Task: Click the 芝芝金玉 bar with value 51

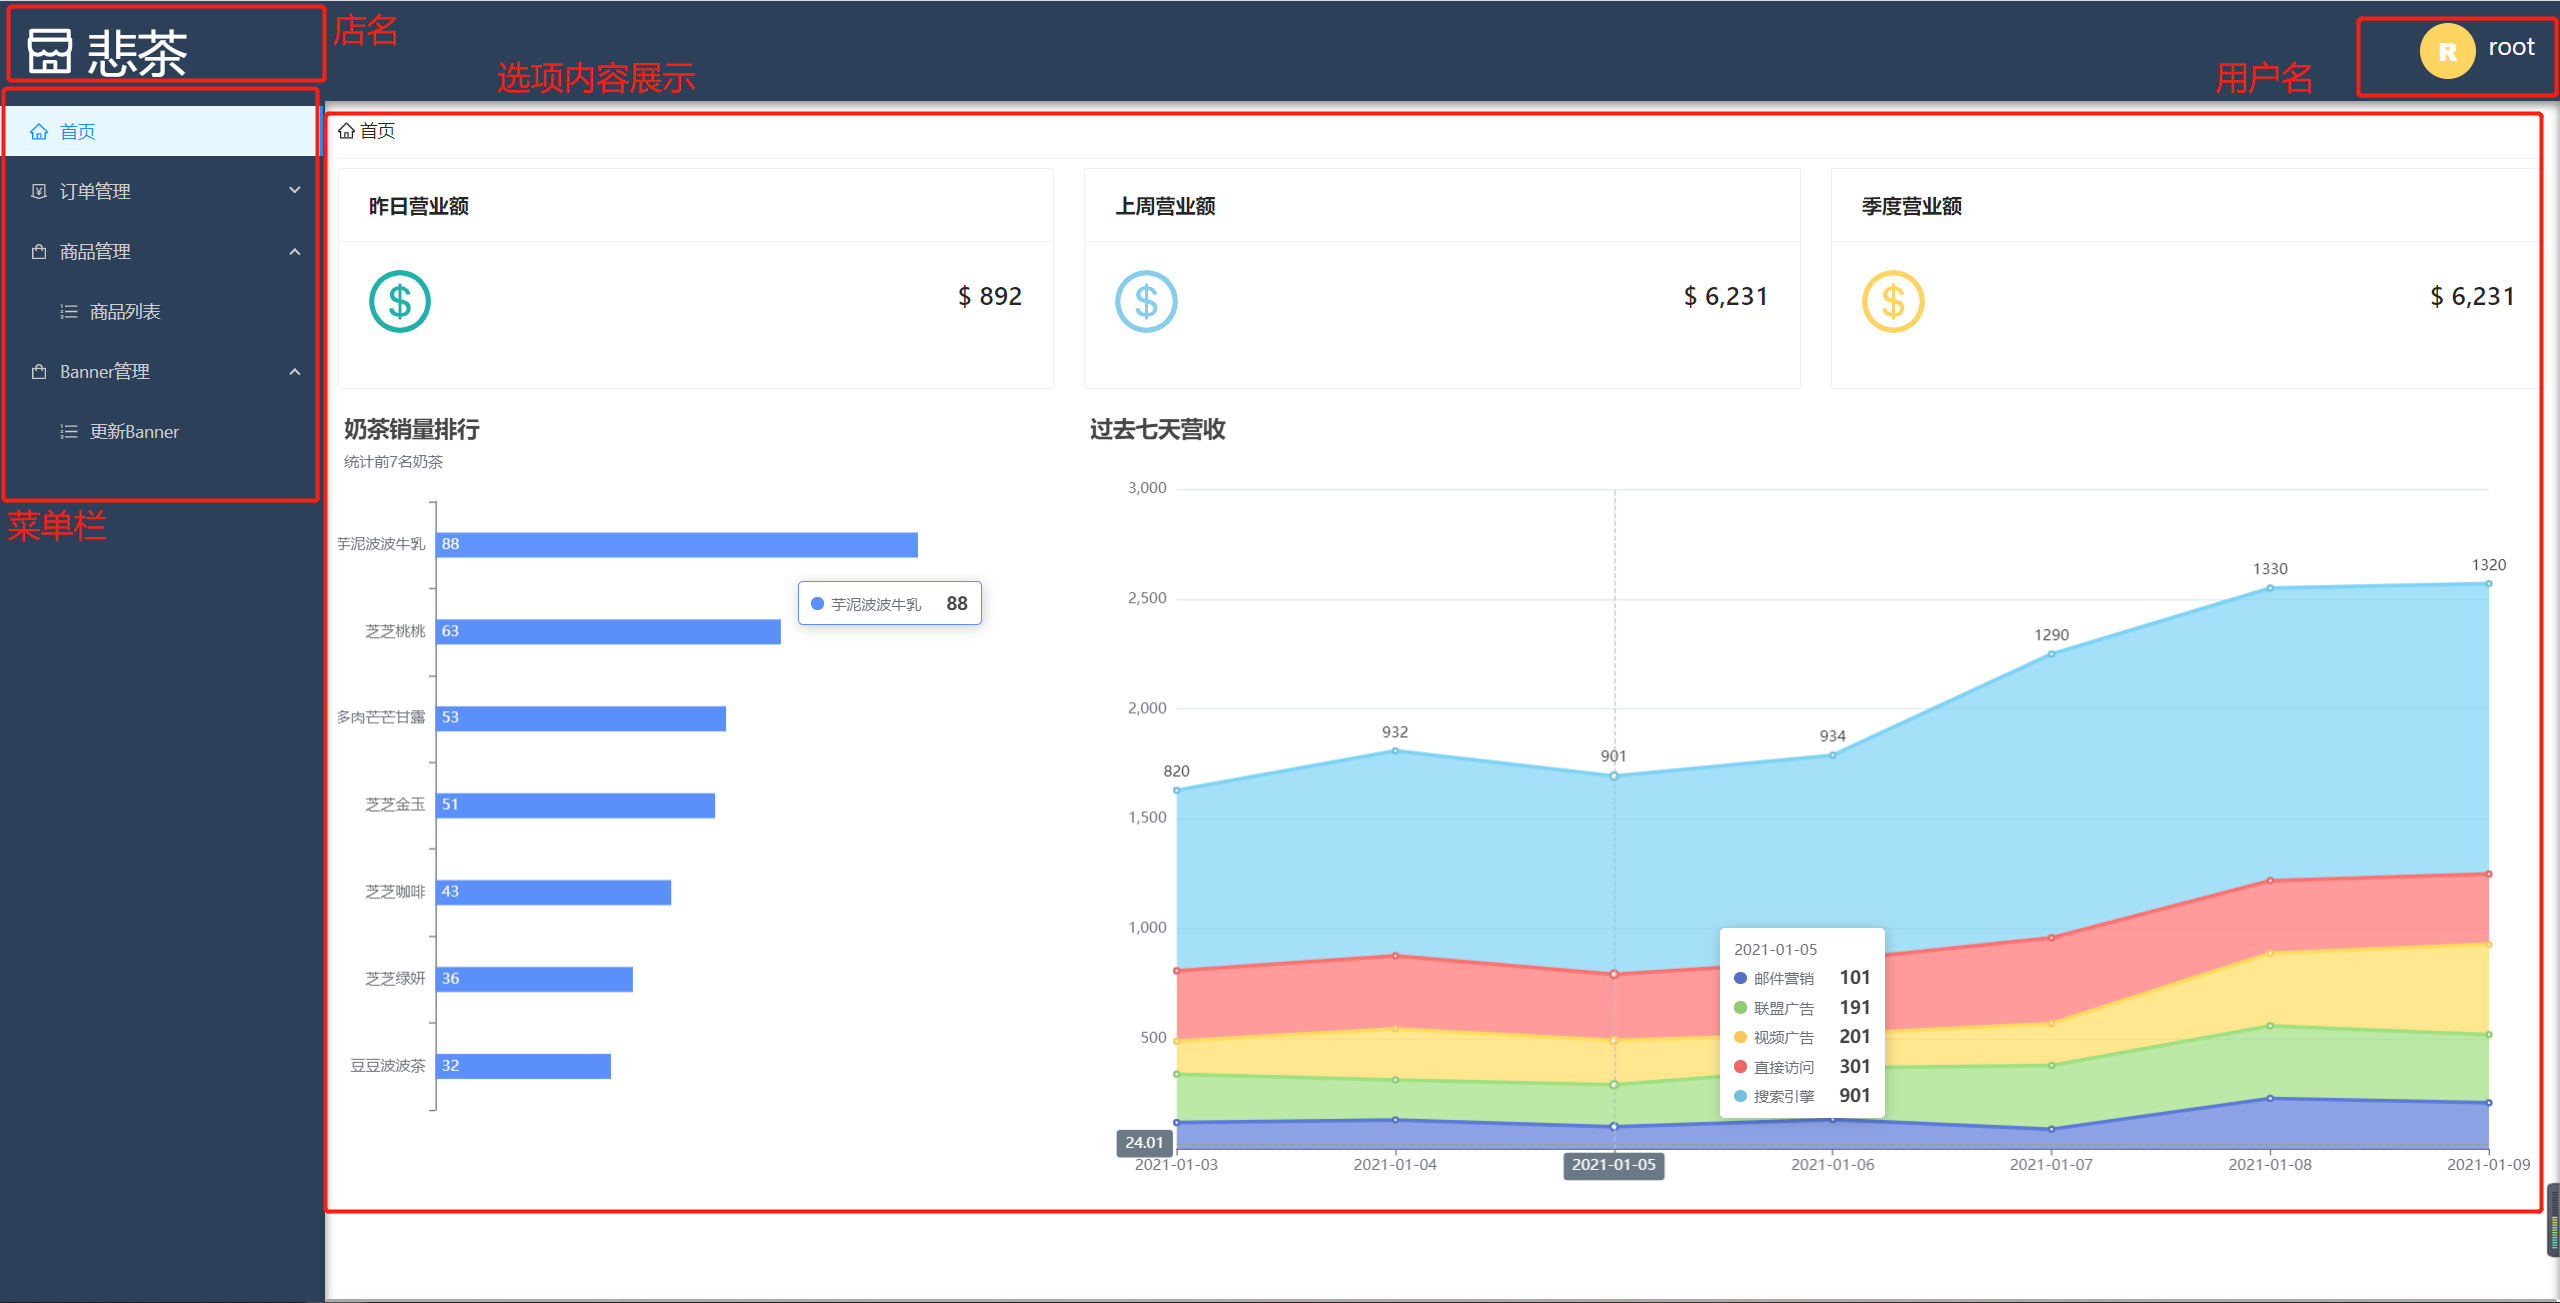Action: (x=576, y=805)
